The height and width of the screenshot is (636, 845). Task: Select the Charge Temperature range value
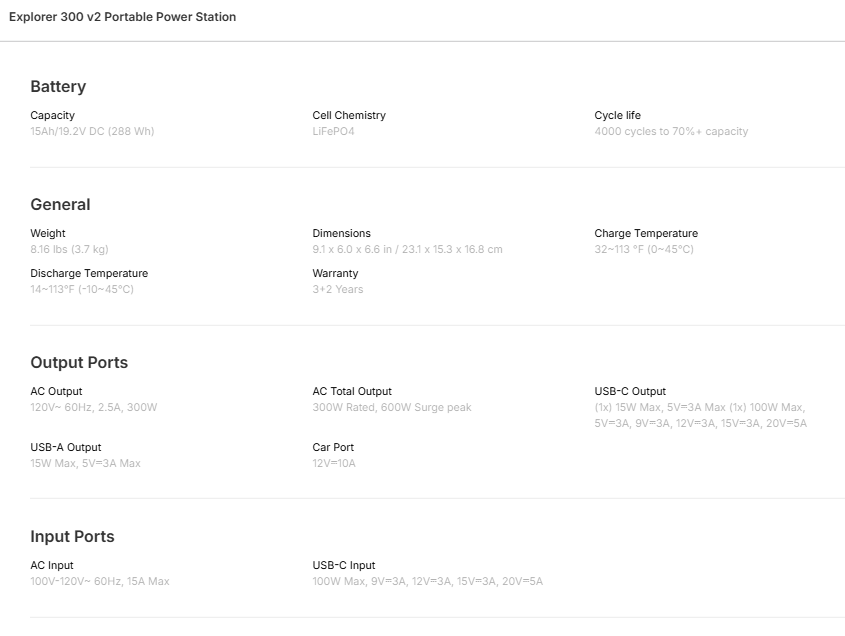(643, 249)
